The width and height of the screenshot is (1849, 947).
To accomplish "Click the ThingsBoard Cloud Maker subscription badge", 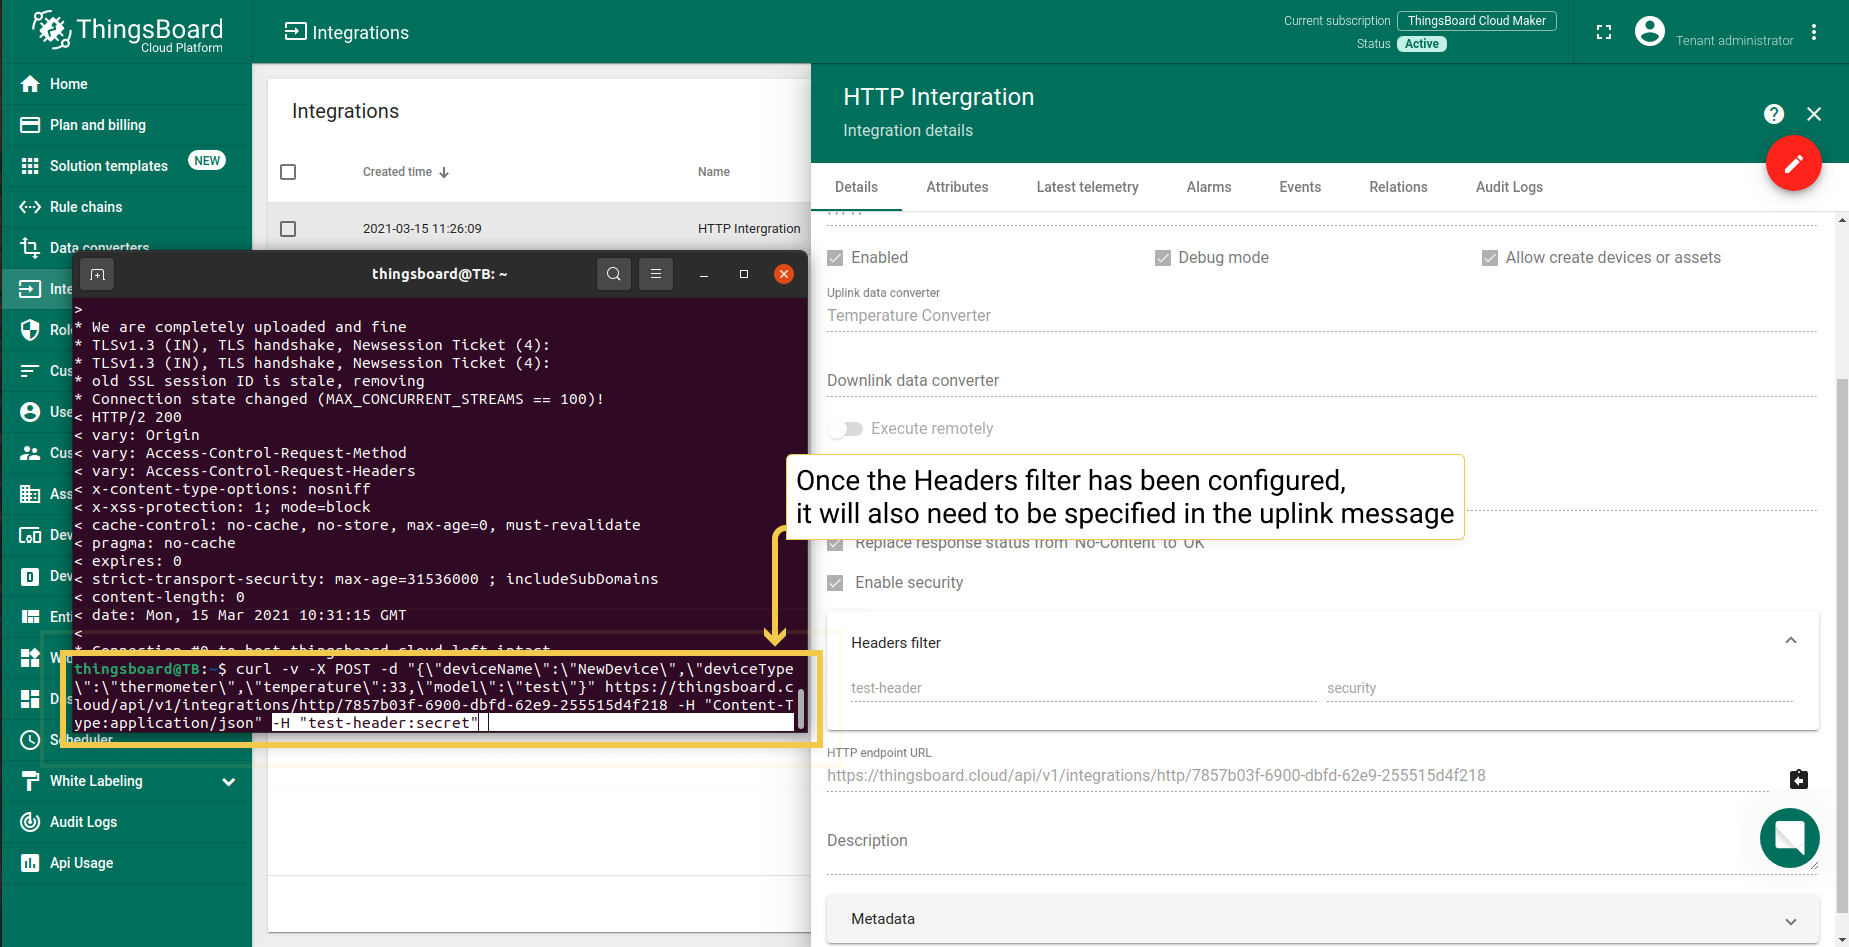I will [x=1477, y=21].
